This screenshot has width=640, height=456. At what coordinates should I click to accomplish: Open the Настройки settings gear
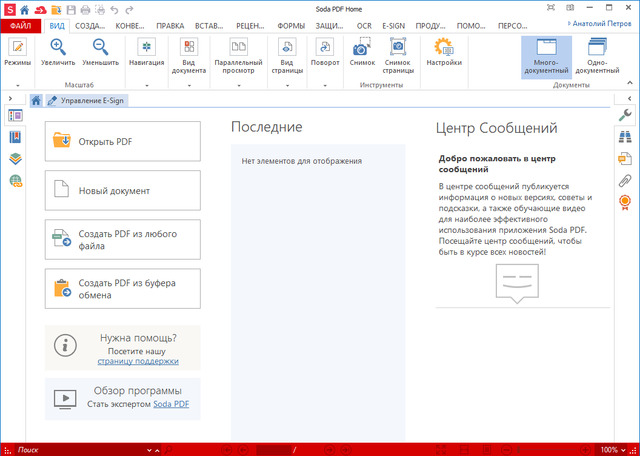(445, 47)
